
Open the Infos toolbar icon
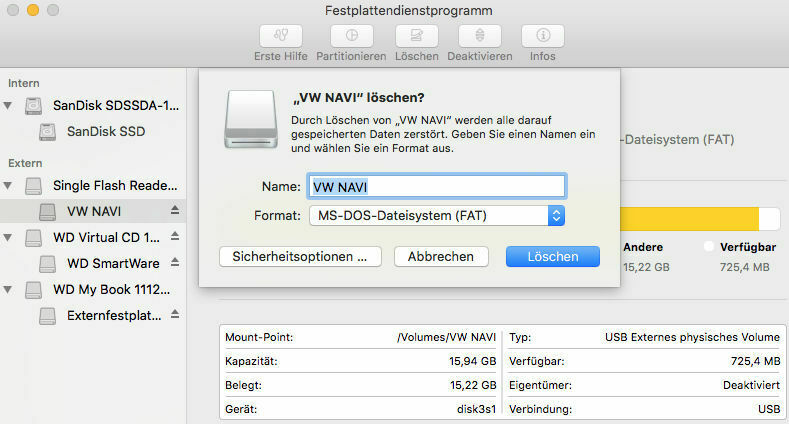tap(542, 36)
